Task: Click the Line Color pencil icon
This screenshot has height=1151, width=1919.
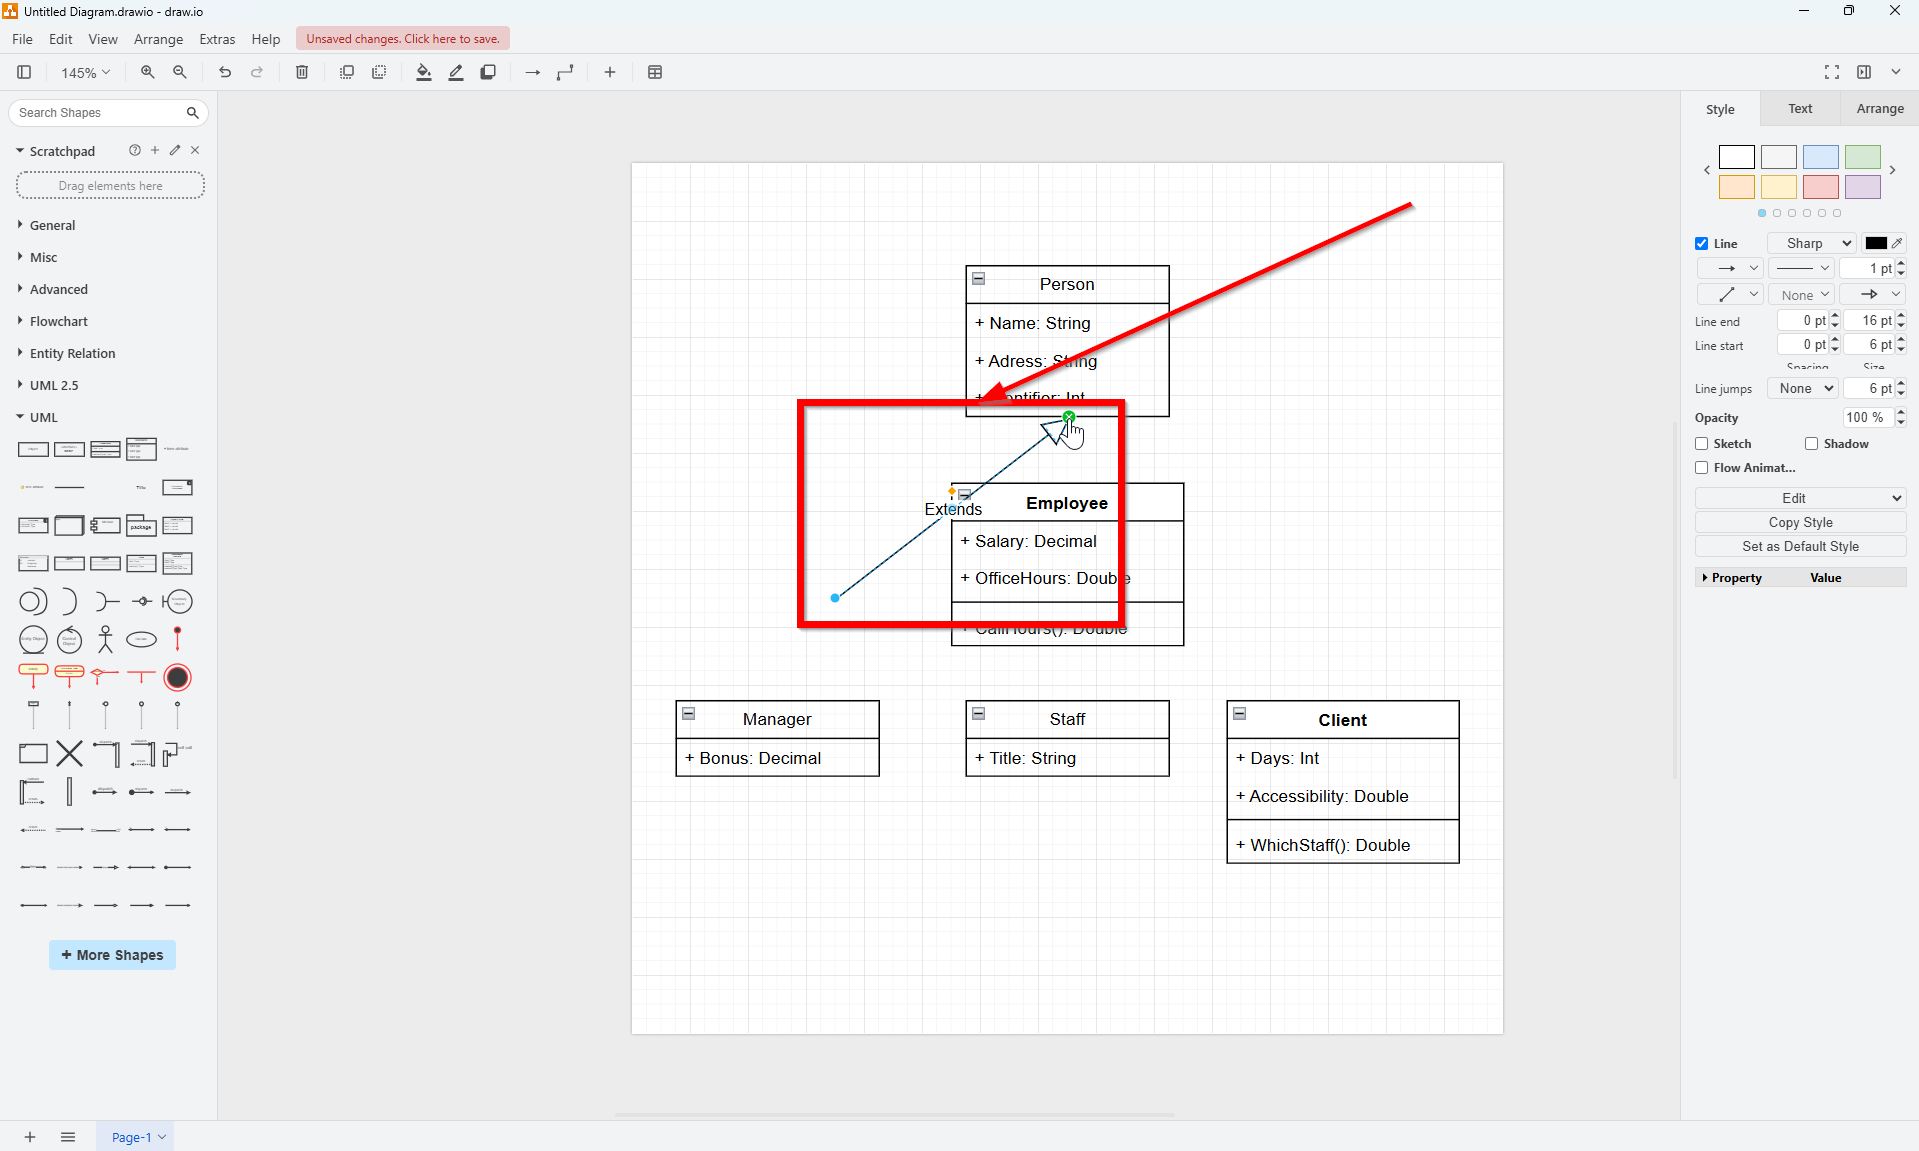Action: point(455,72)
